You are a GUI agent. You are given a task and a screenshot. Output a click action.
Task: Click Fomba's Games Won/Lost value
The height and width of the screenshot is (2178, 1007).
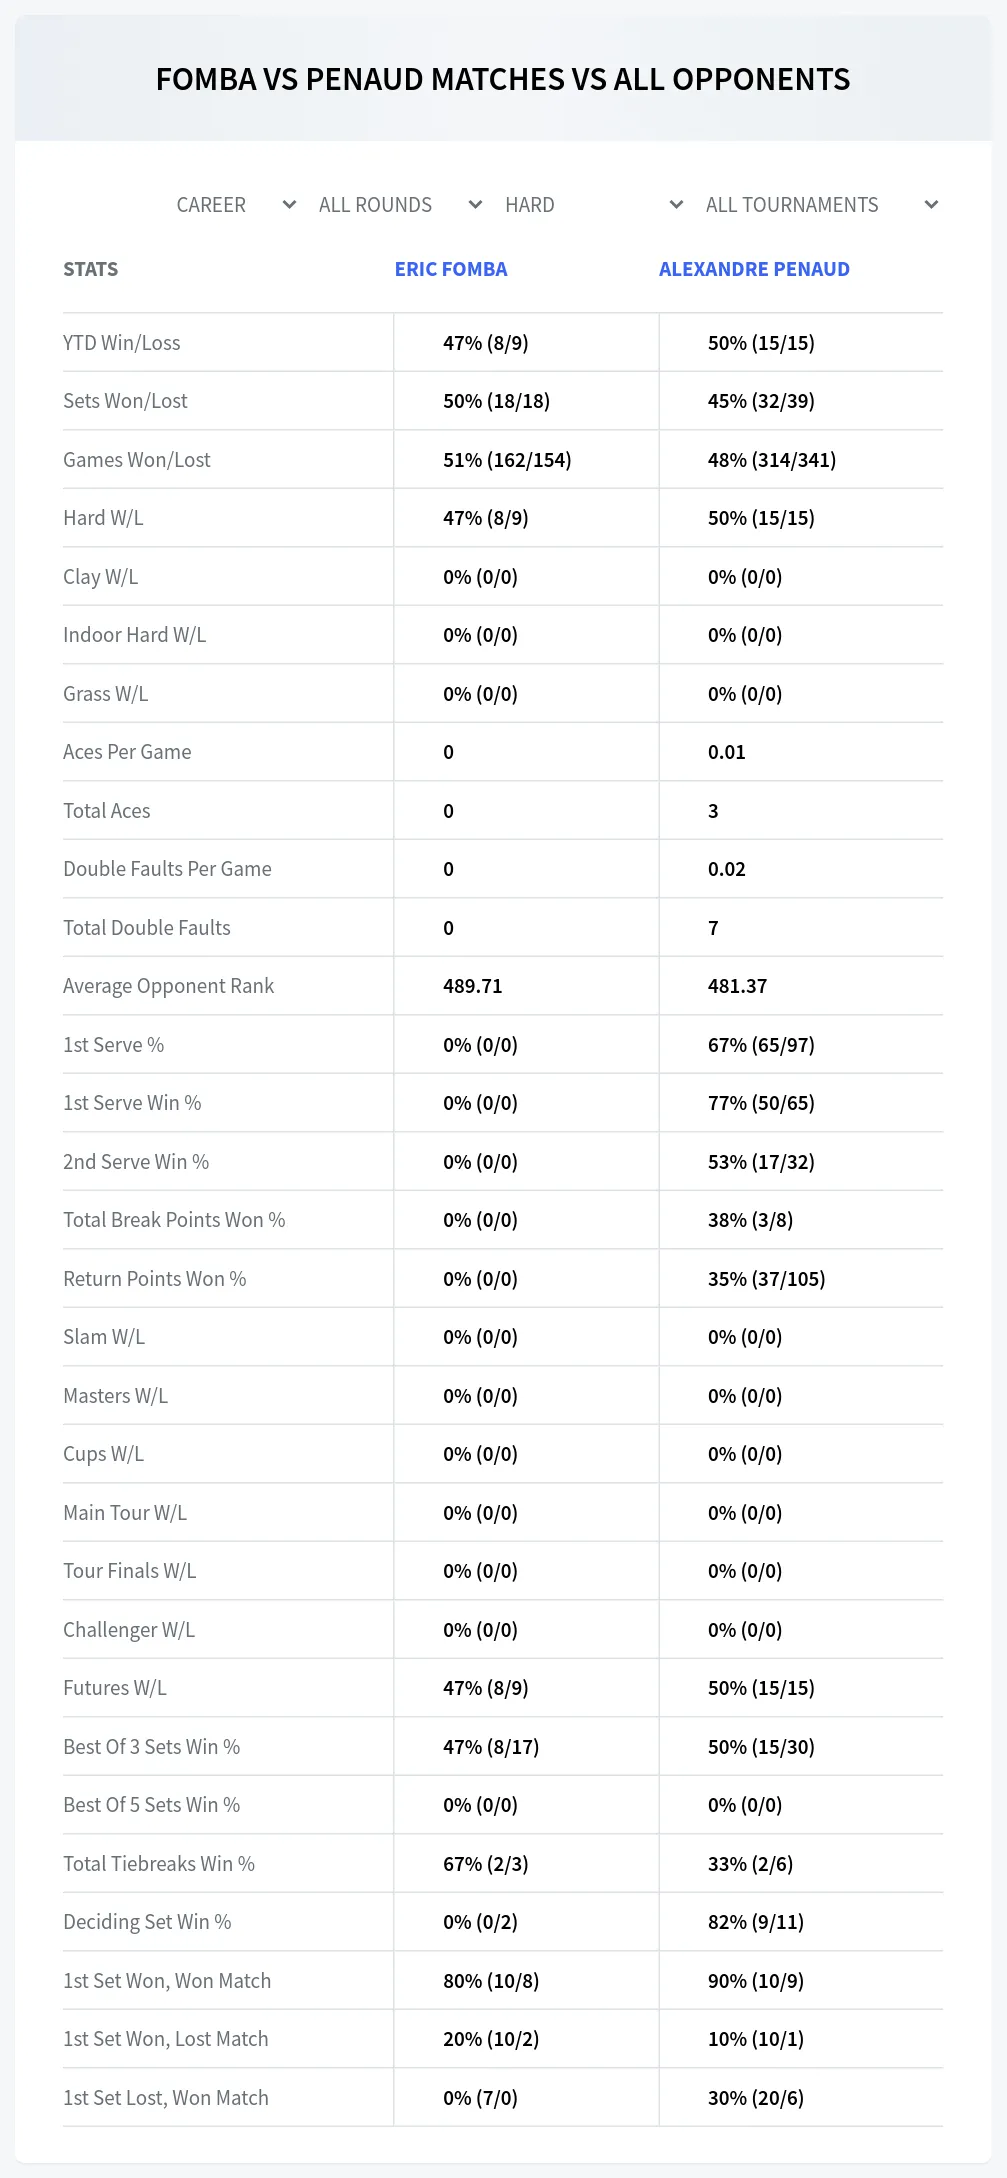click(507, 460)
